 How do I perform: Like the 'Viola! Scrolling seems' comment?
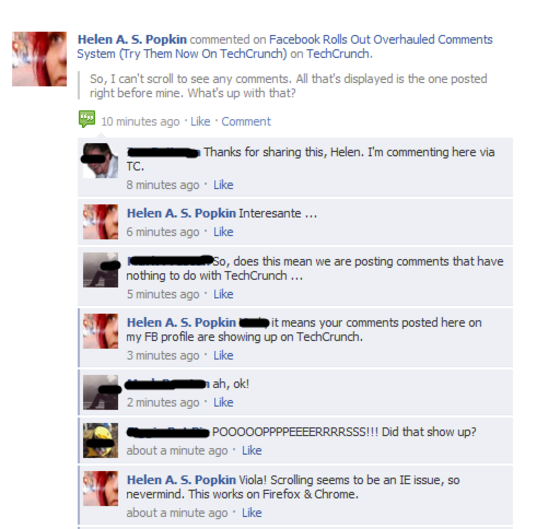pyautogui.click(x=252, y=513)
